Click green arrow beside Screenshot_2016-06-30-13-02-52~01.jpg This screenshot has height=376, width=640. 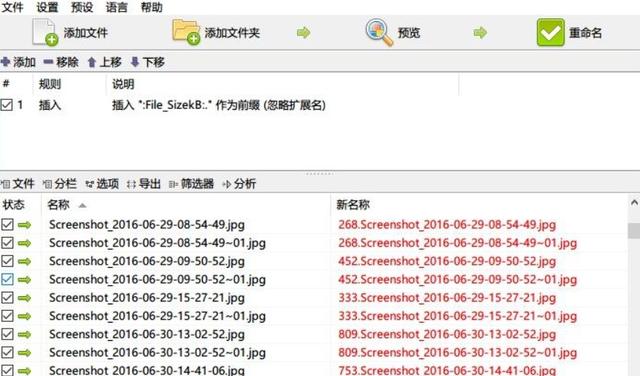(24, 352)
